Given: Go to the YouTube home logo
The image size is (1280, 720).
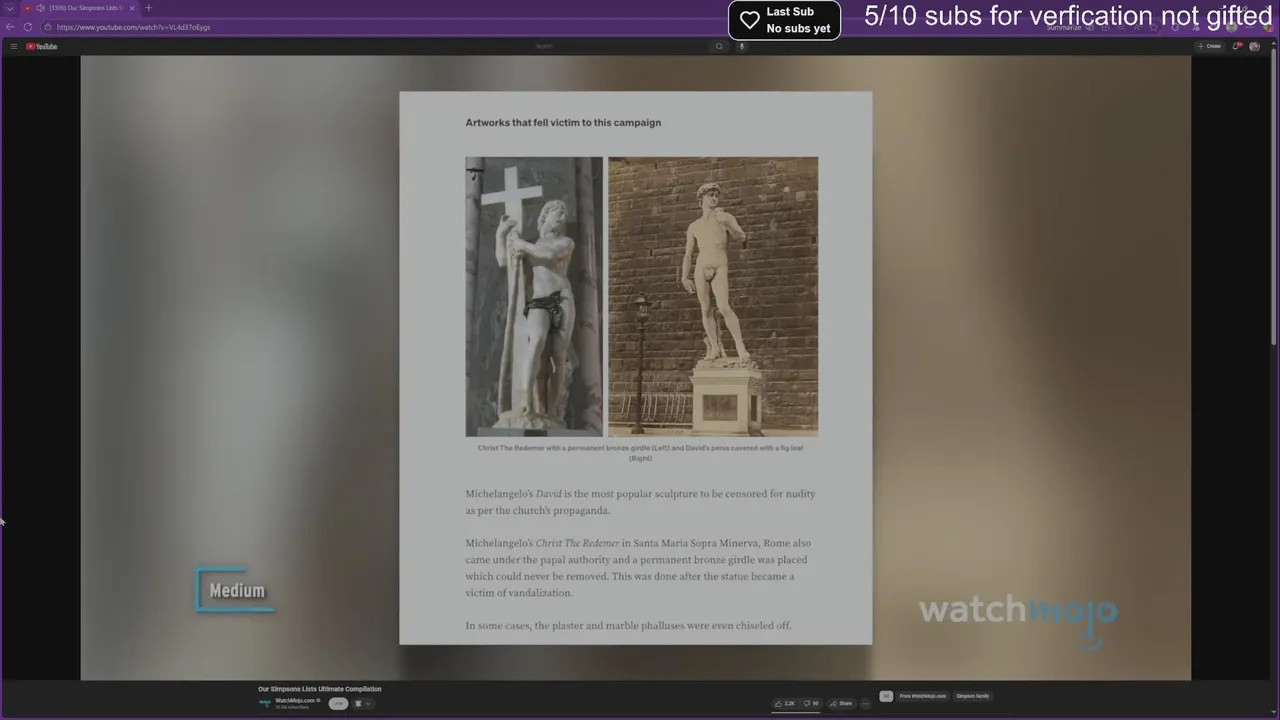Looking at the screenshot, I should (42, 46).
